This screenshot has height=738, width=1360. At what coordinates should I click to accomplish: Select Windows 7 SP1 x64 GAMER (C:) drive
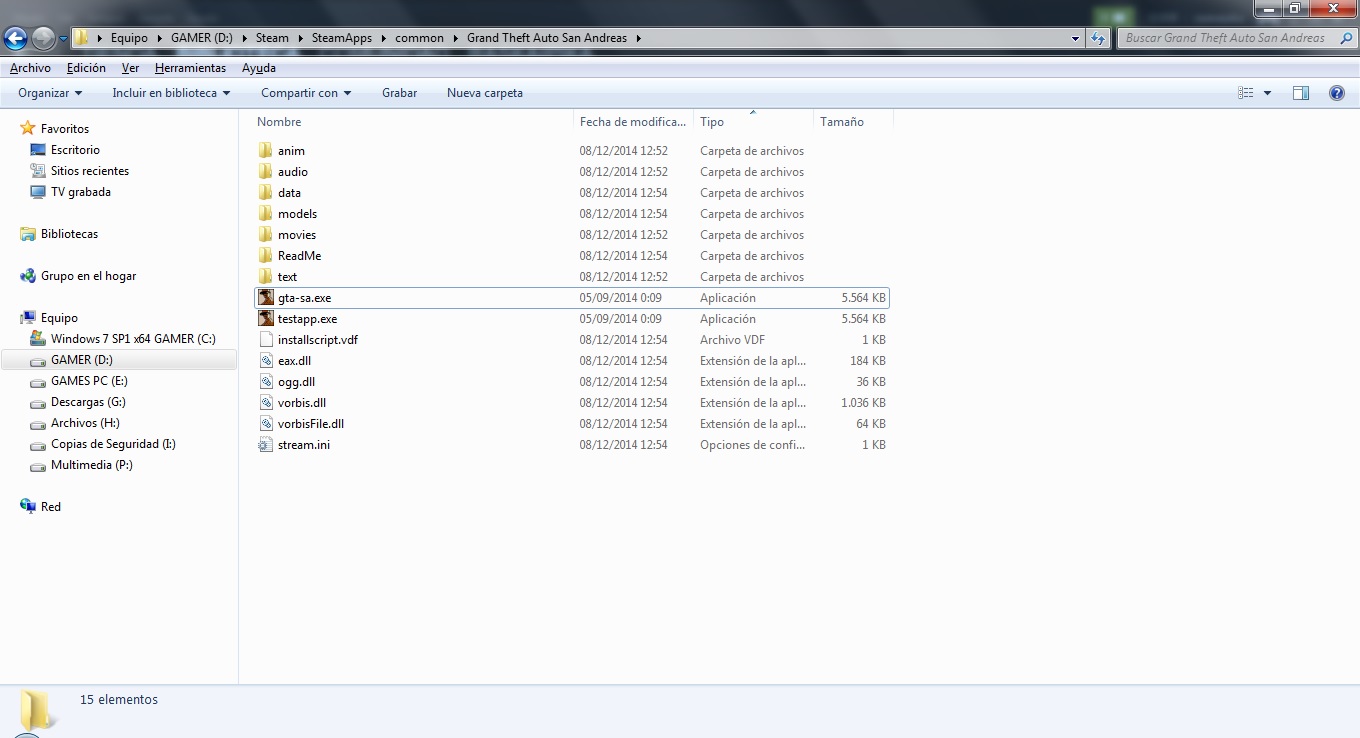[133, 339]
